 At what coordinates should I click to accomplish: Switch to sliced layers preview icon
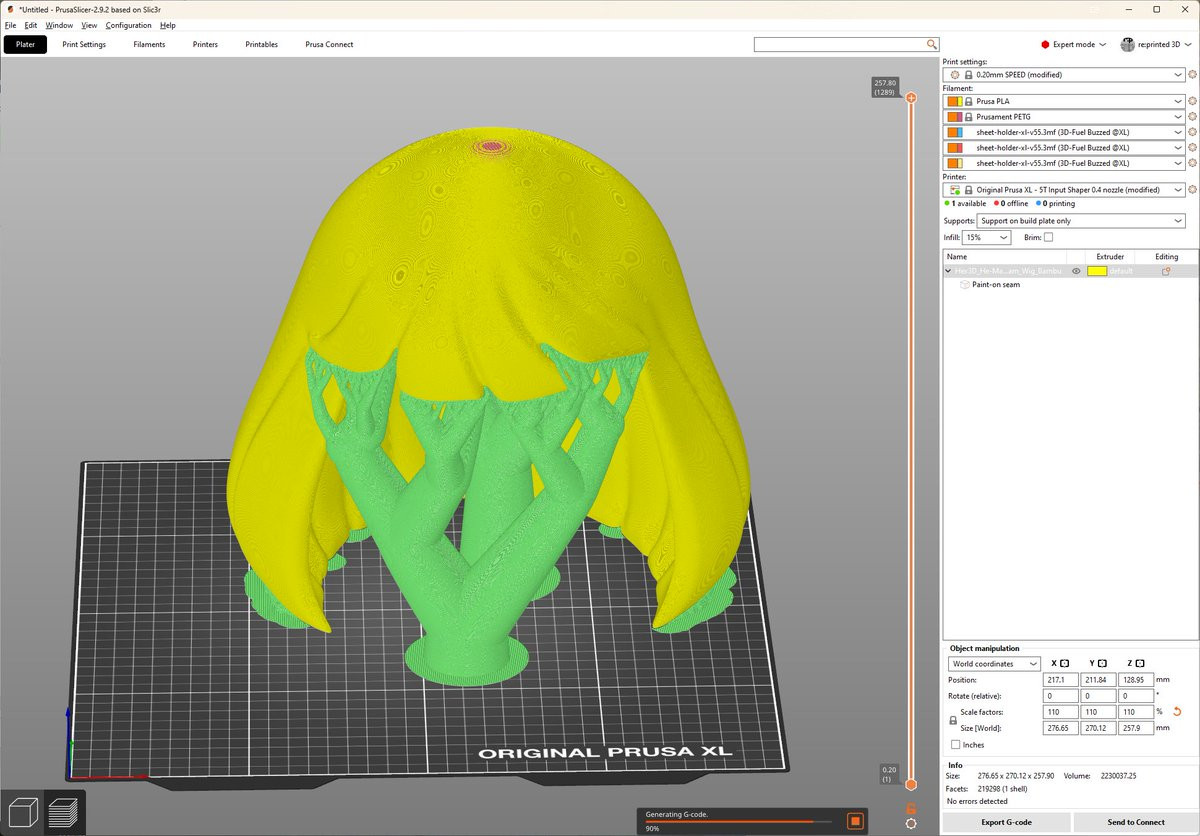[63, 811]
